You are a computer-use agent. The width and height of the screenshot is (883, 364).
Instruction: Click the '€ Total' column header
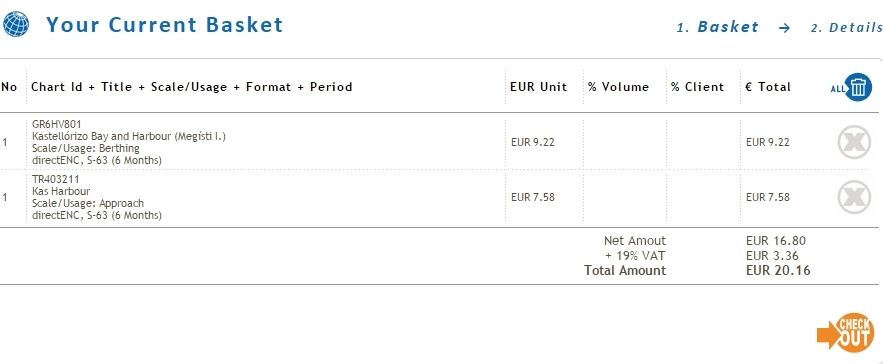768,87
